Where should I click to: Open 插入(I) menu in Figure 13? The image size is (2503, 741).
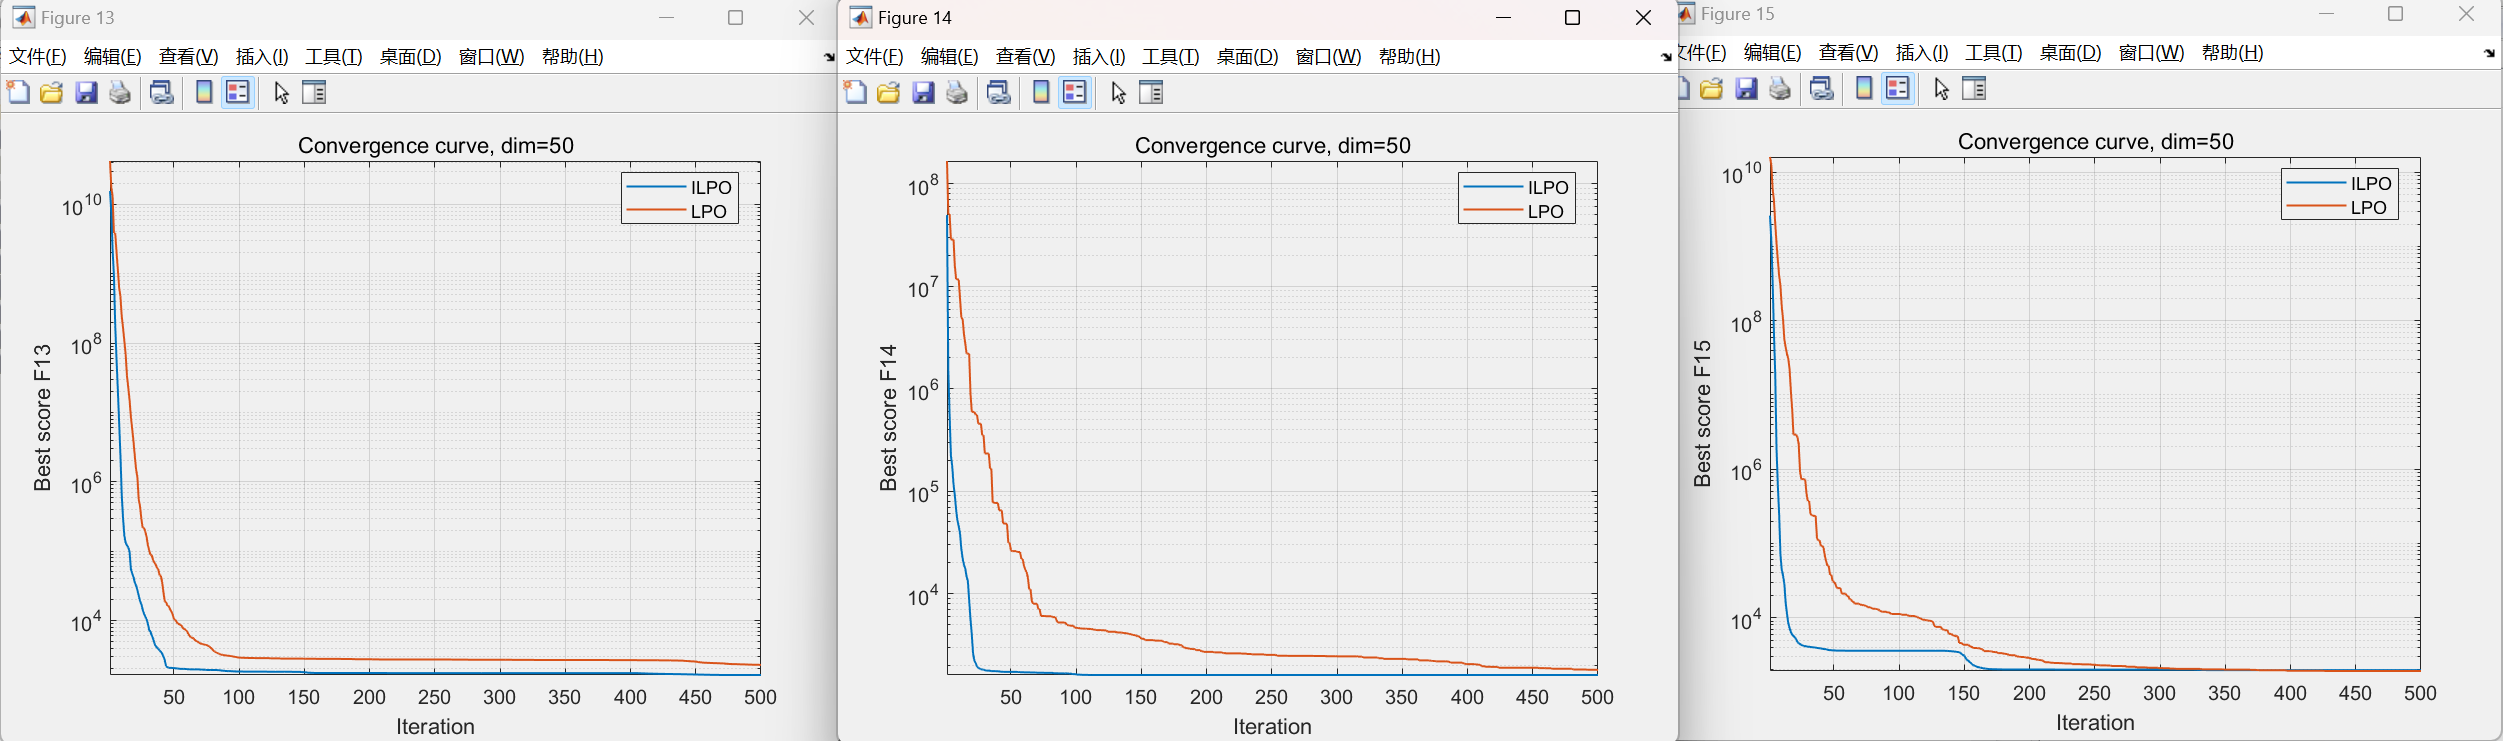[x=262, y=57]
